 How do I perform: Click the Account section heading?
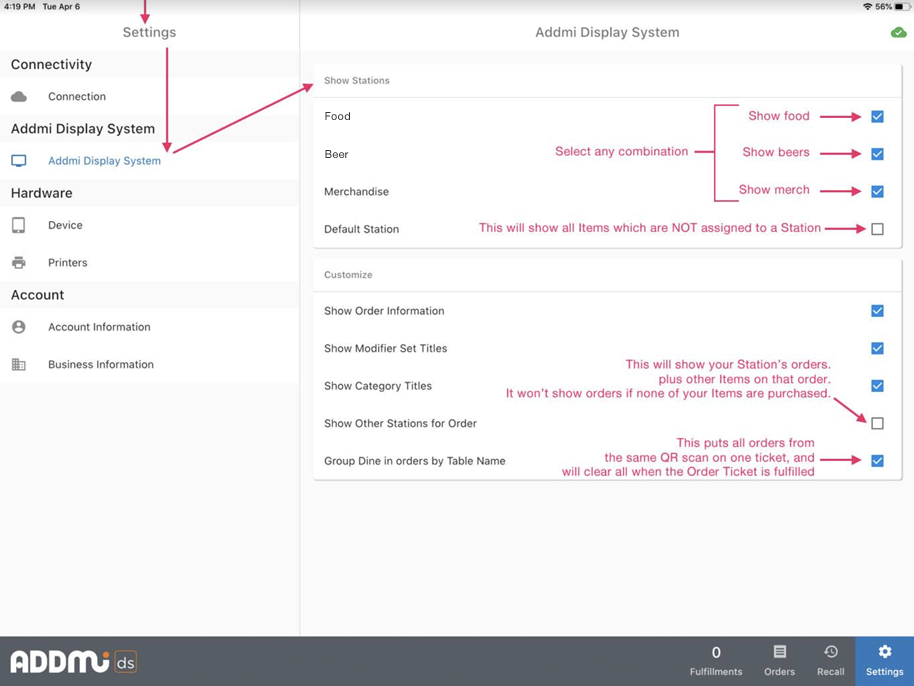point(37,295)
